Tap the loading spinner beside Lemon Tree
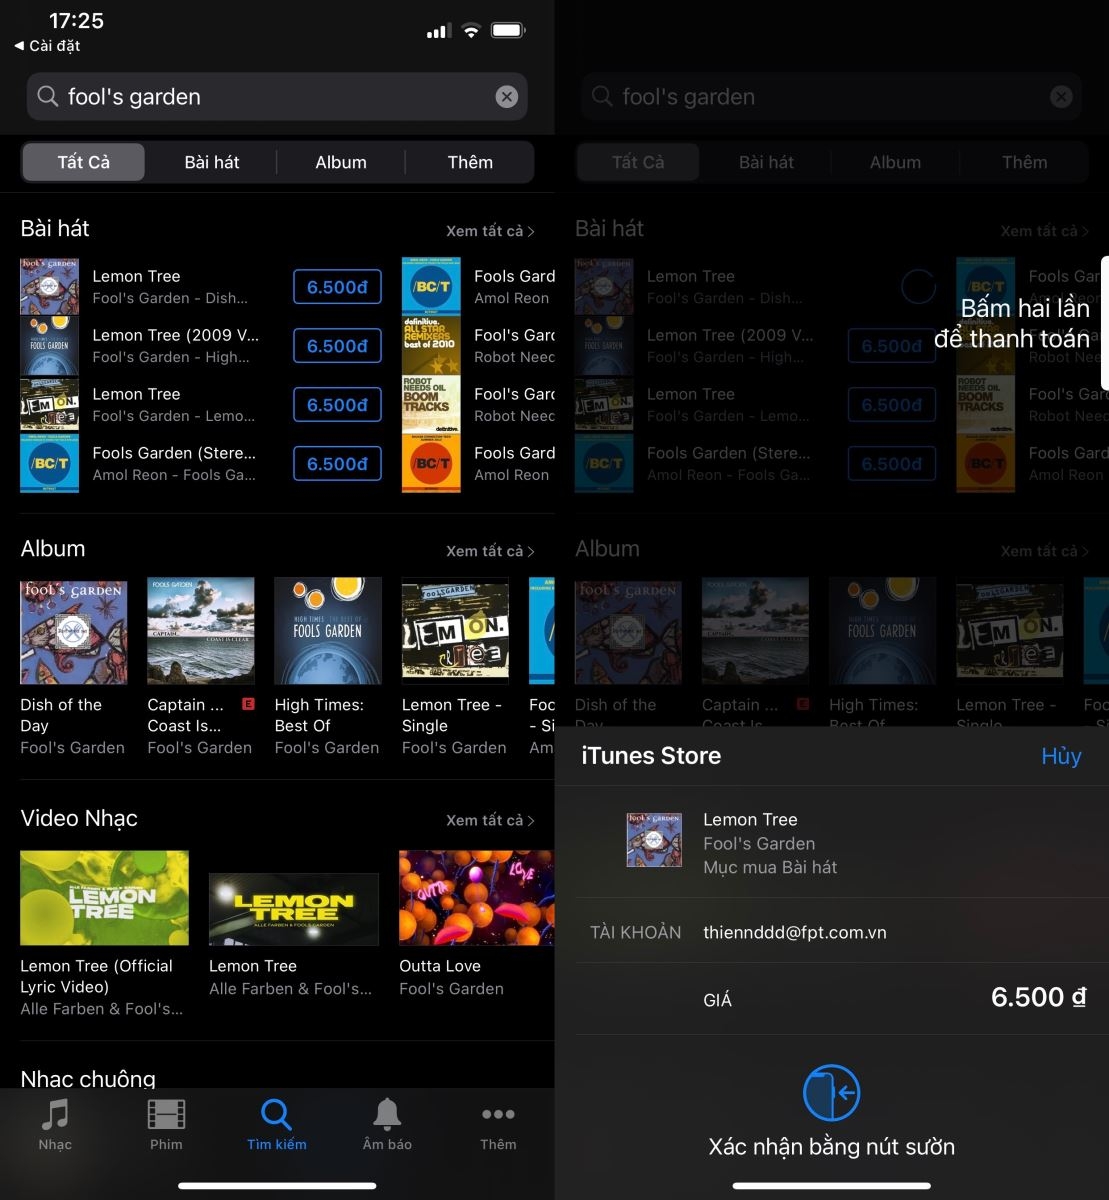The height and width of the screenshot is (1200, 1109). [918, 287]
